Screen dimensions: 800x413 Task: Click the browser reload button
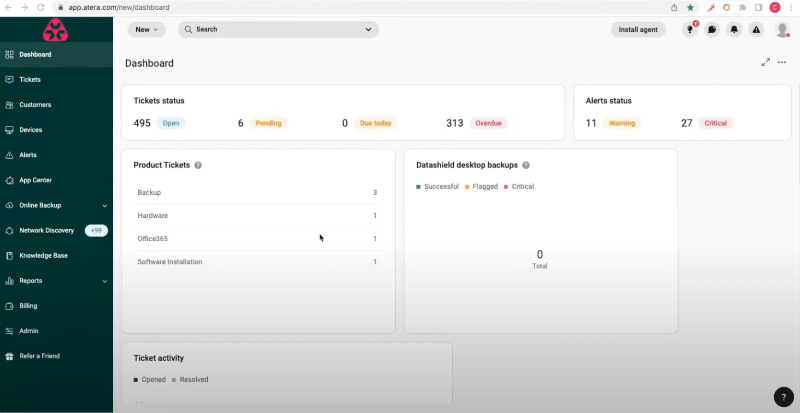(x=41, y=8)
